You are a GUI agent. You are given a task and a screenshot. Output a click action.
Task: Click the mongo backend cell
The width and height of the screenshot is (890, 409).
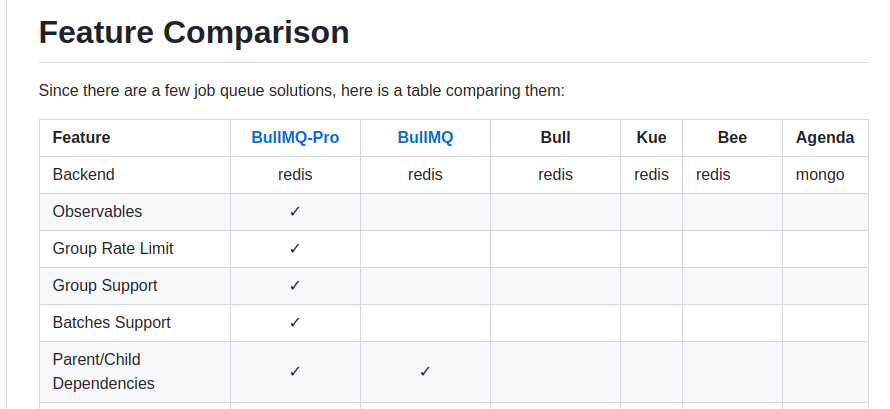click(x=820, y=175)
